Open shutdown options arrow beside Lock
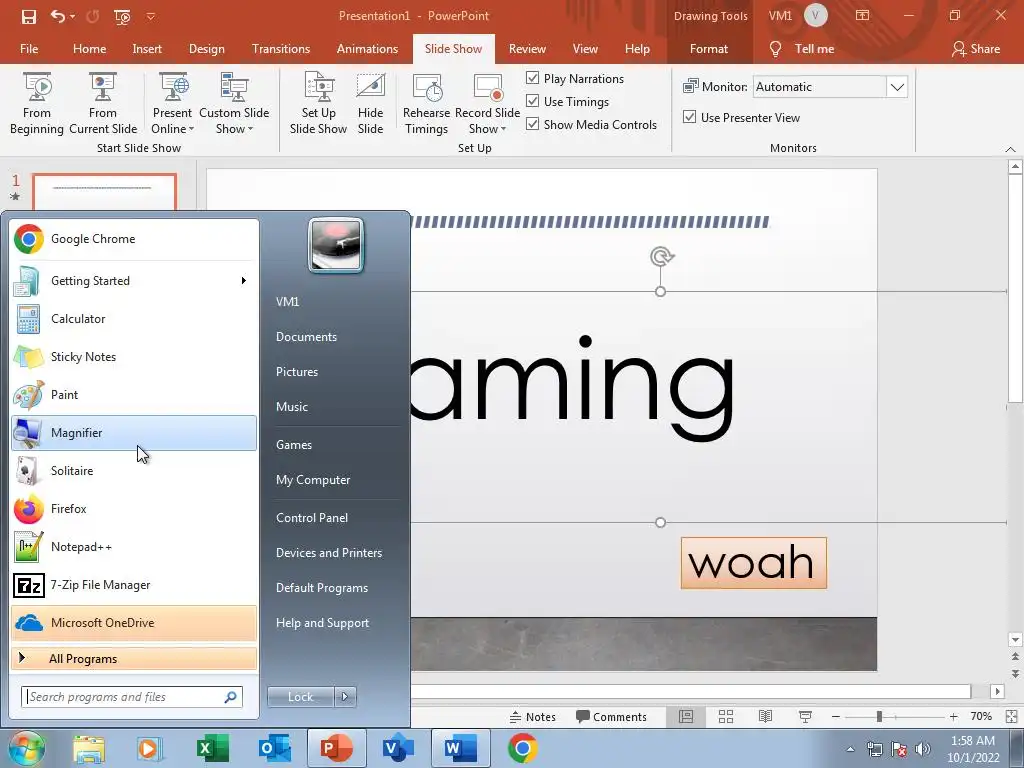Screen dimensions: 1024x768 345,697
